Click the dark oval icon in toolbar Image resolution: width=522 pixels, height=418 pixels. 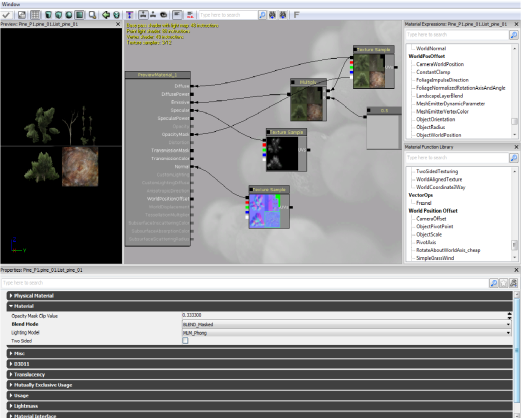pyautogui.click(x=163, y=15)
